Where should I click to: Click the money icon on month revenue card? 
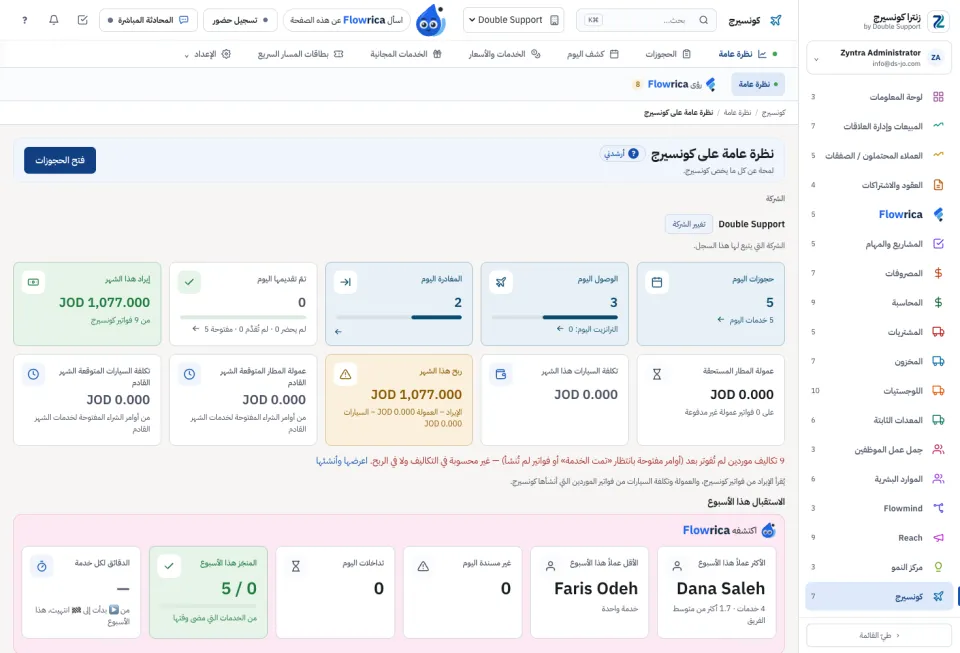coord(33,282)
